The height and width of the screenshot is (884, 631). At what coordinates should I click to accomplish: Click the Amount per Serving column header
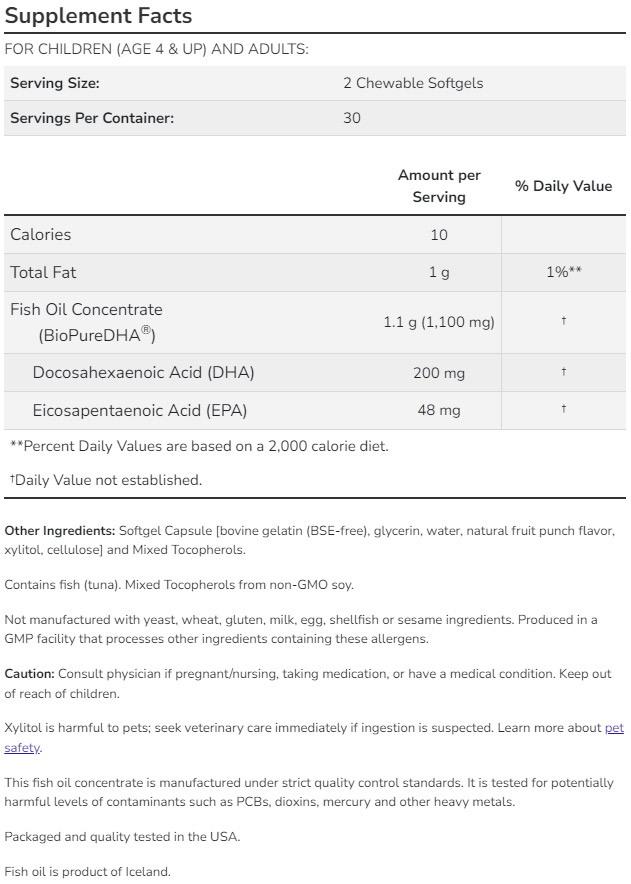439,186
